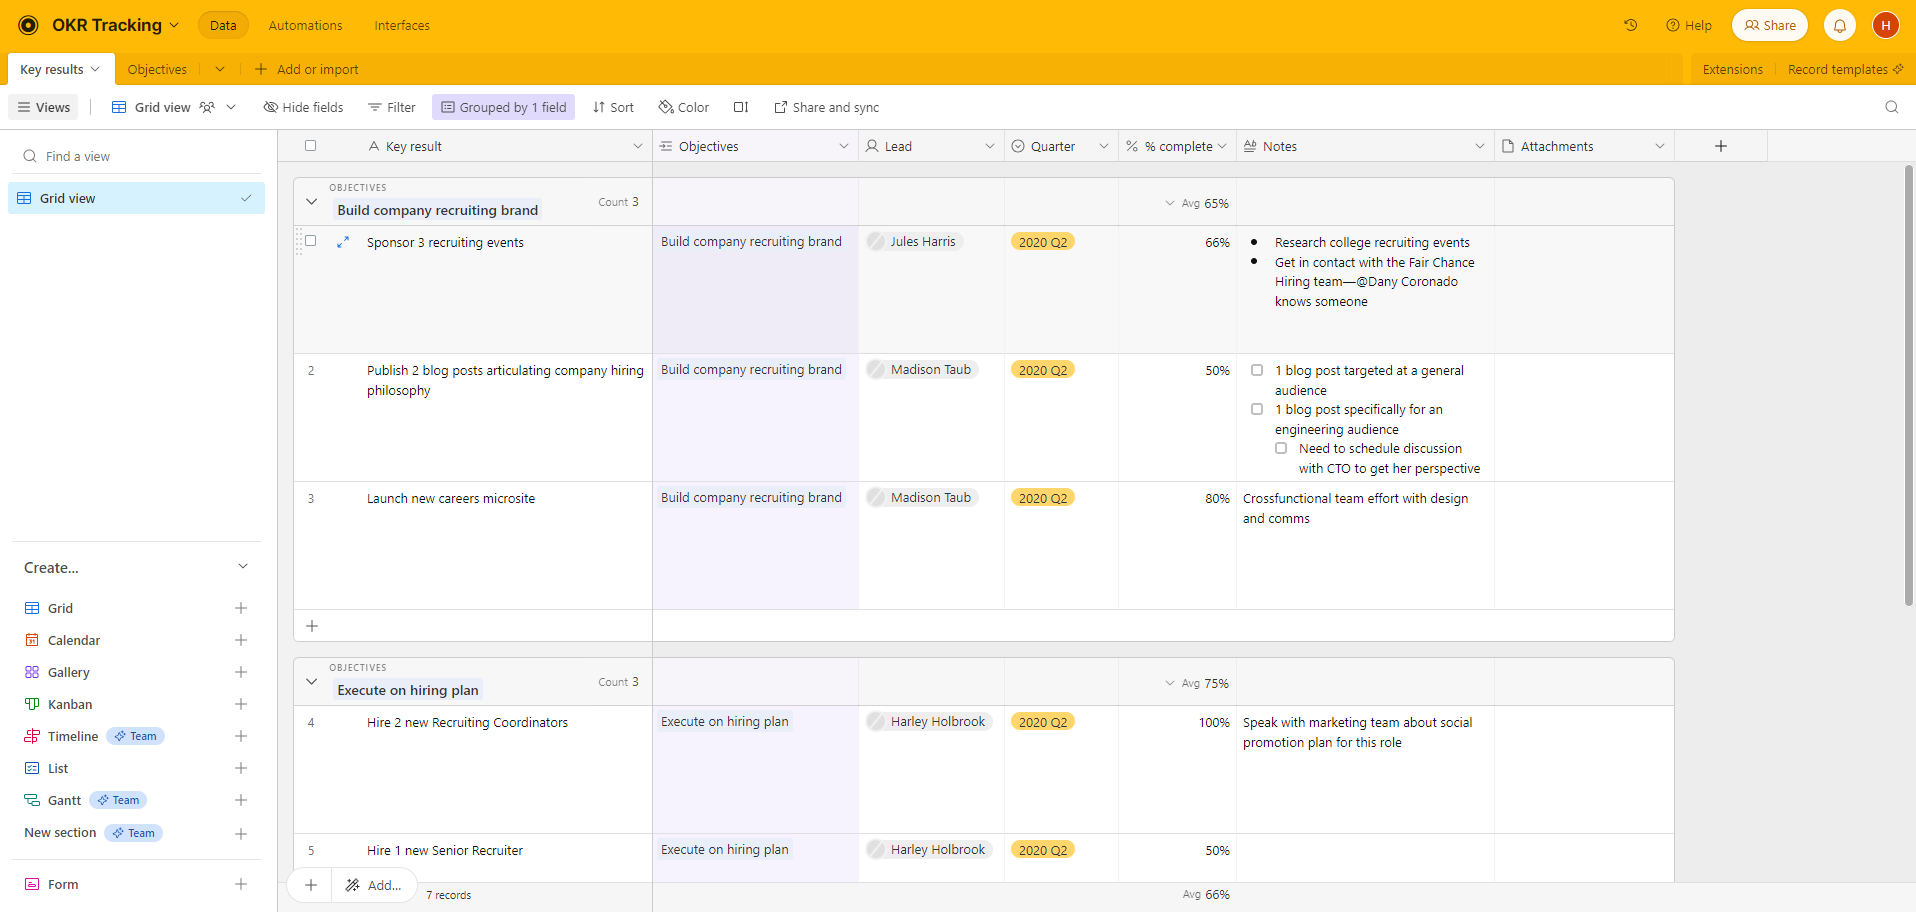Screen dimensions: 1916x912
Task: Click the notifications bell icon
Action: click(x=1839, y=25)
